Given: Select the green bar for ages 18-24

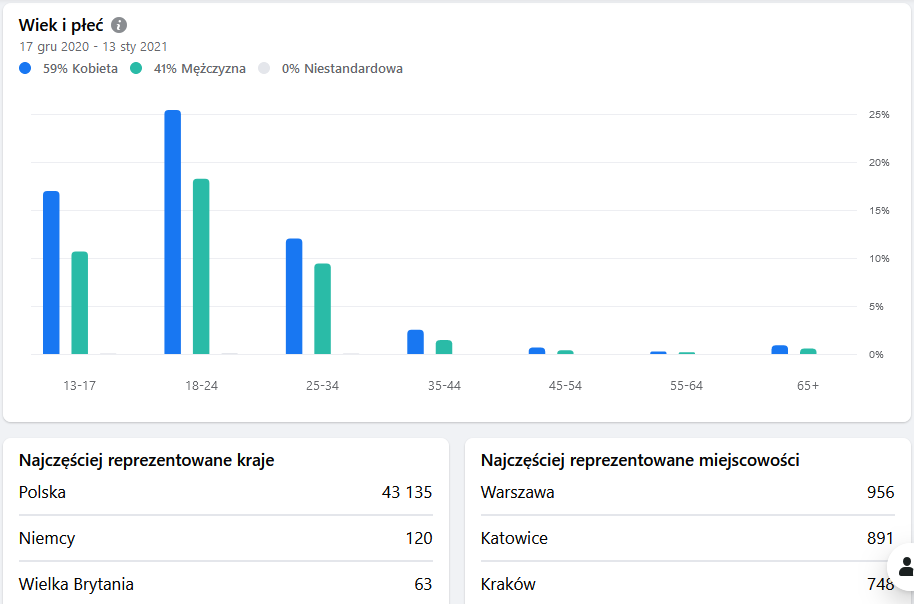Looking at the screenshot, I should point(201,266).
